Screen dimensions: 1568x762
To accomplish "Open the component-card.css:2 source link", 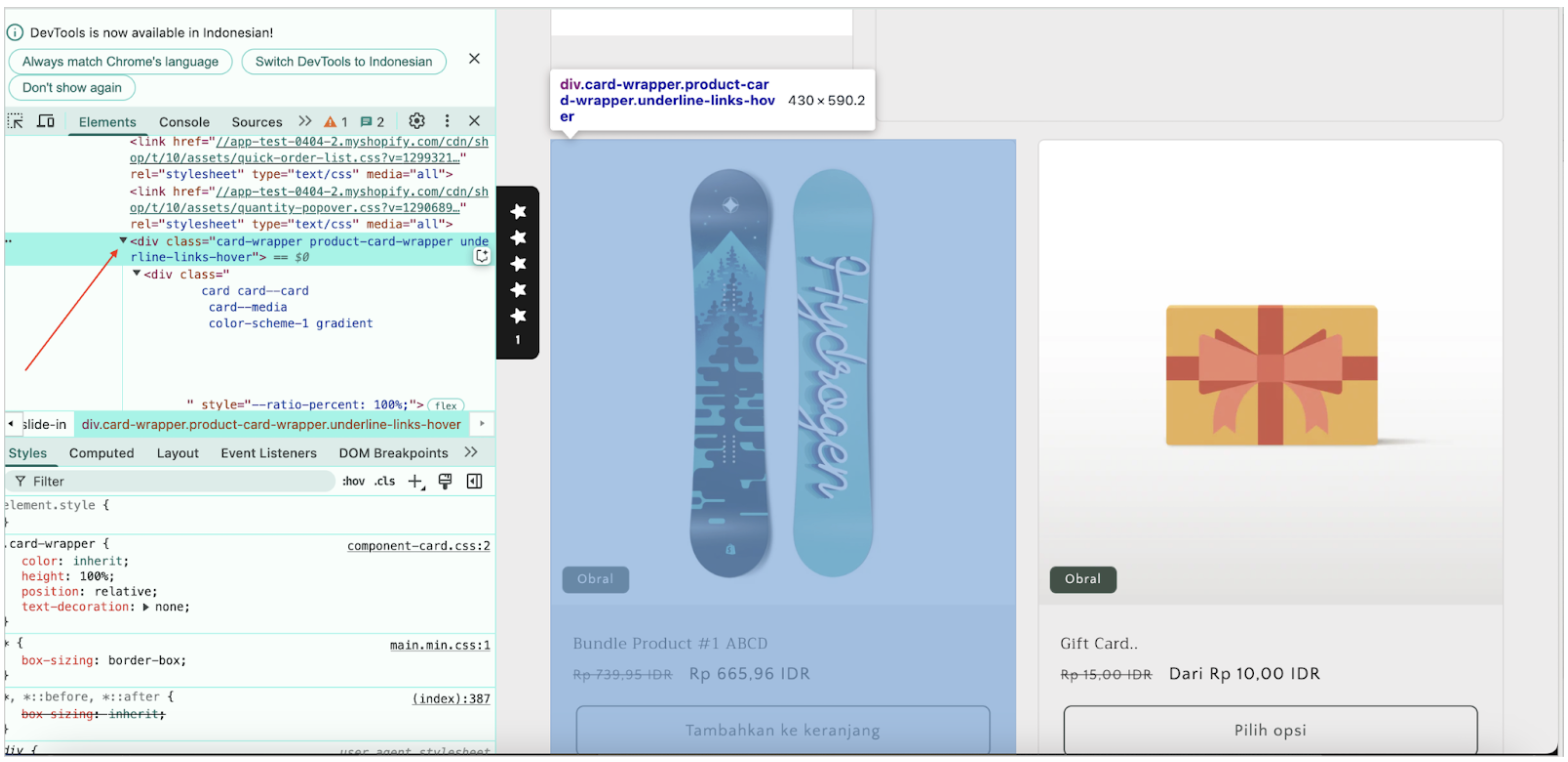I will [x=419, y=546].
